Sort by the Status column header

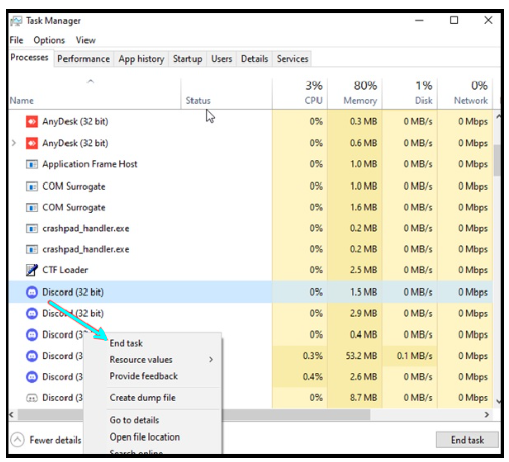(x=226, y=93)
